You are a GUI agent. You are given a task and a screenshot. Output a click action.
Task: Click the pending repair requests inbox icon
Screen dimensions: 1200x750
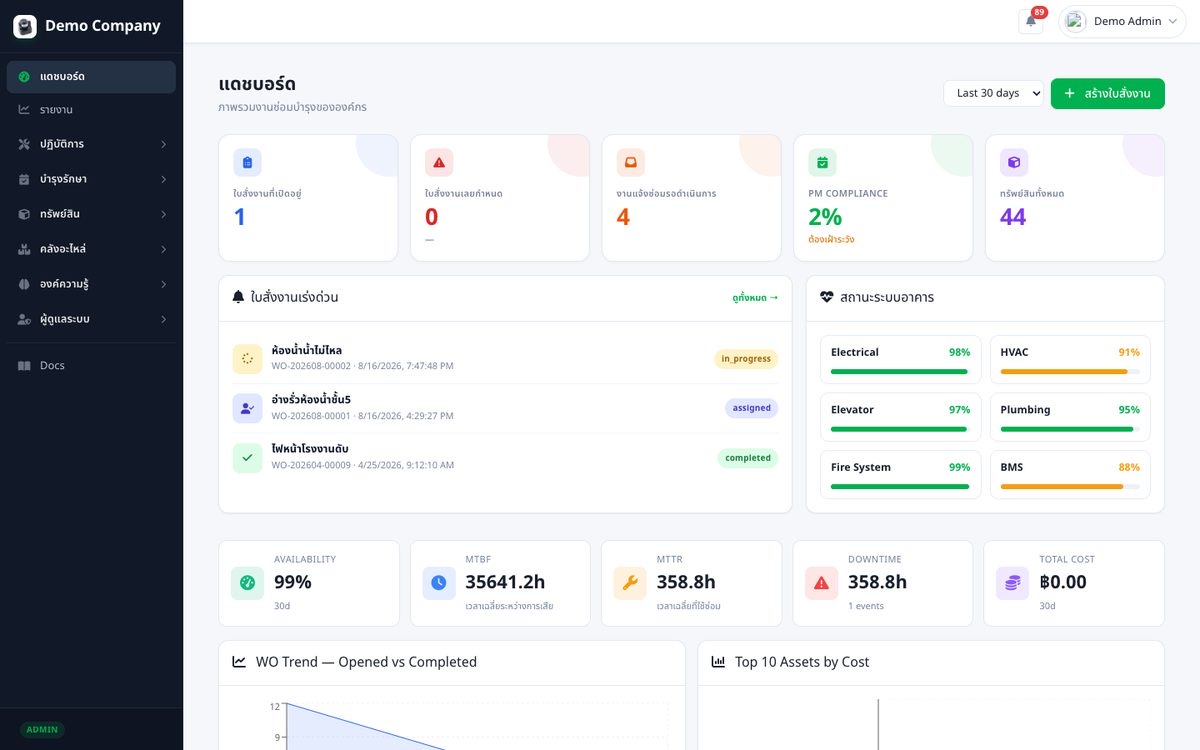pyautogui.click(x=631, y=162)
